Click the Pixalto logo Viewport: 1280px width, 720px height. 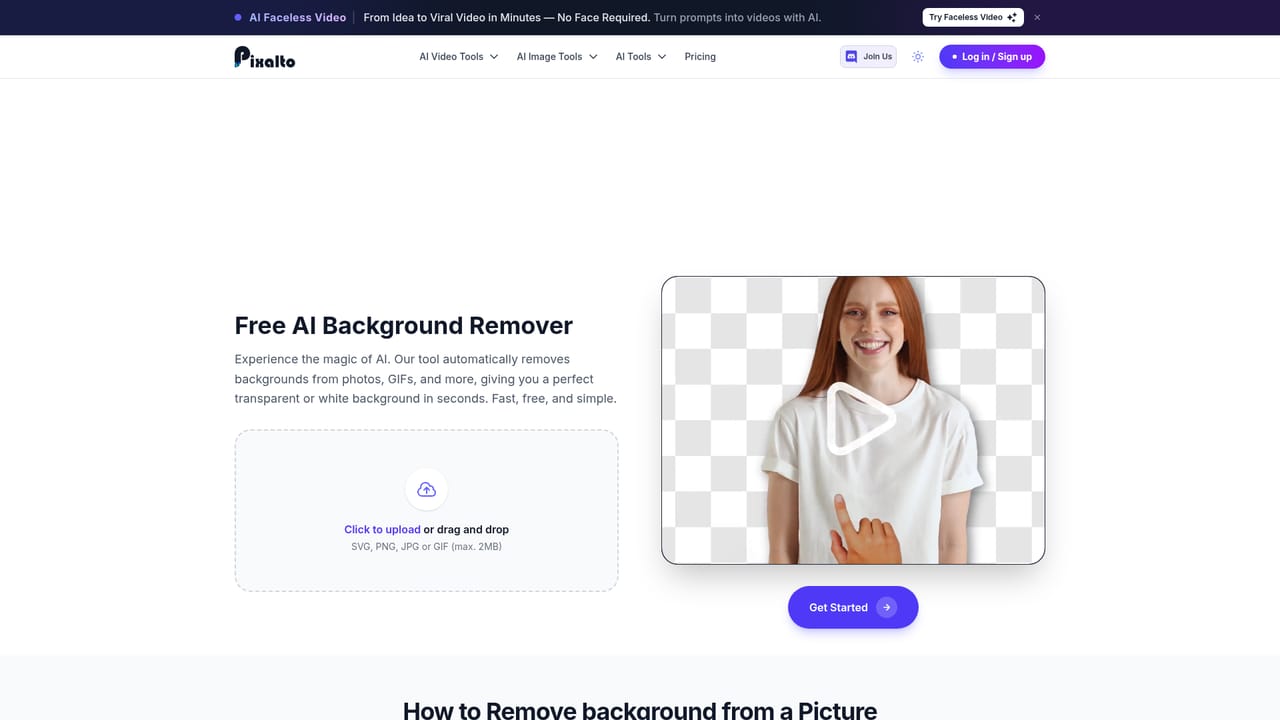tap(265, 57)
